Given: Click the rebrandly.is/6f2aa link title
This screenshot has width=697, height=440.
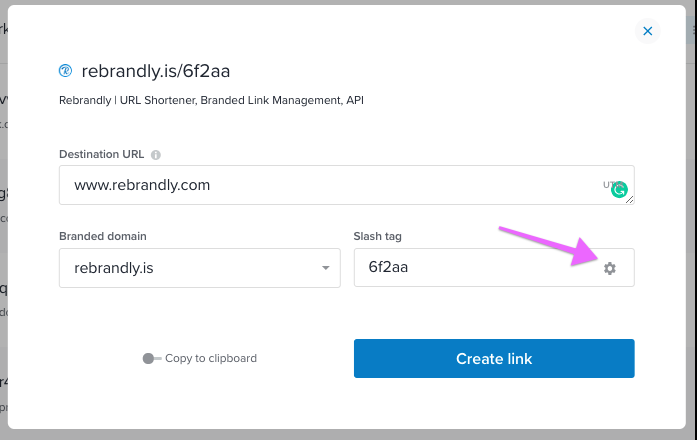Looking at the screenshot, I should tap(156, 71).
